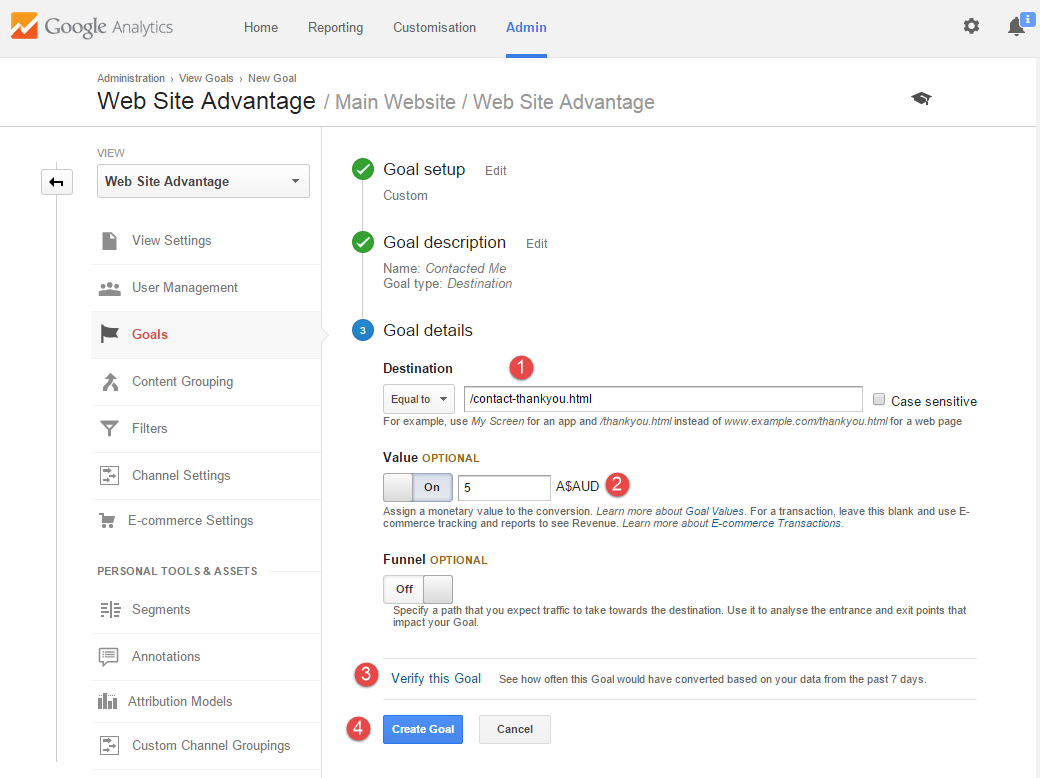Viewport: 1040px width, 778px height.
Task: Turn on the Funnel toggle switch
Action: click(418, 589)
